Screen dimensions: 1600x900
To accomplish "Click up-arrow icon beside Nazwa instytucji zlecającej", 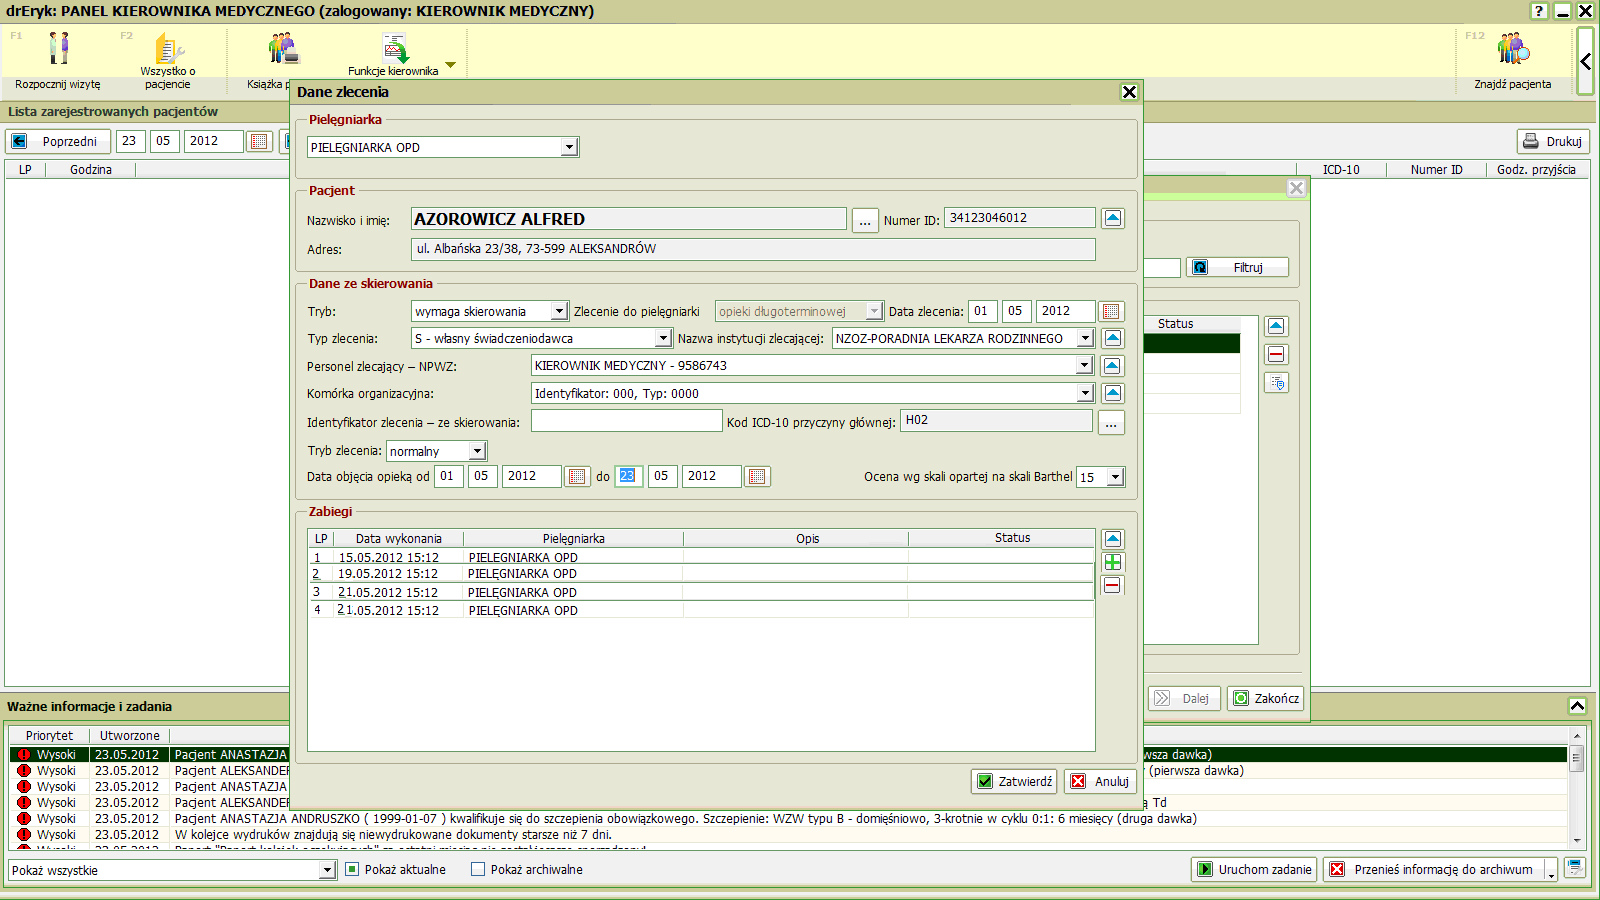I will pyautogui.click(x=1112, y=338).
